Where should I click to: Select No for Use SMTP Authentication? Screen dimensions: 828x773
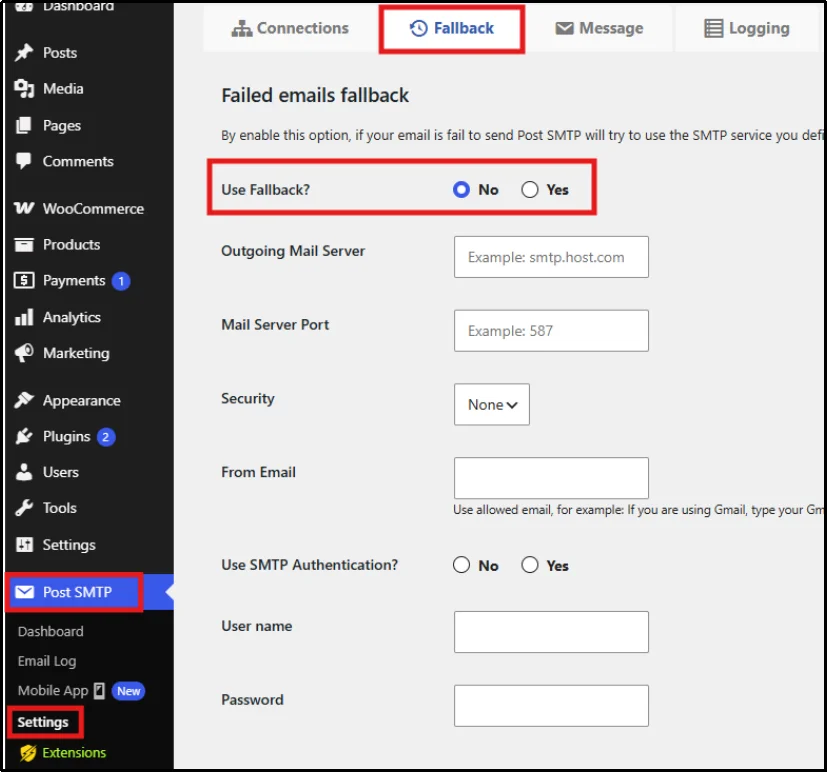click(x=461, y=564)
